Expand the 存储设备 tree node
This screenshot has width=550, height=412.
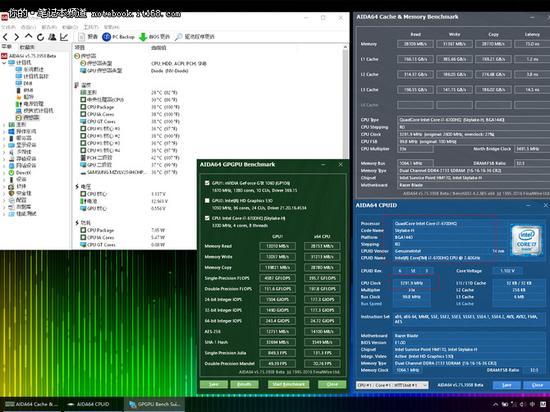point(4,158)
